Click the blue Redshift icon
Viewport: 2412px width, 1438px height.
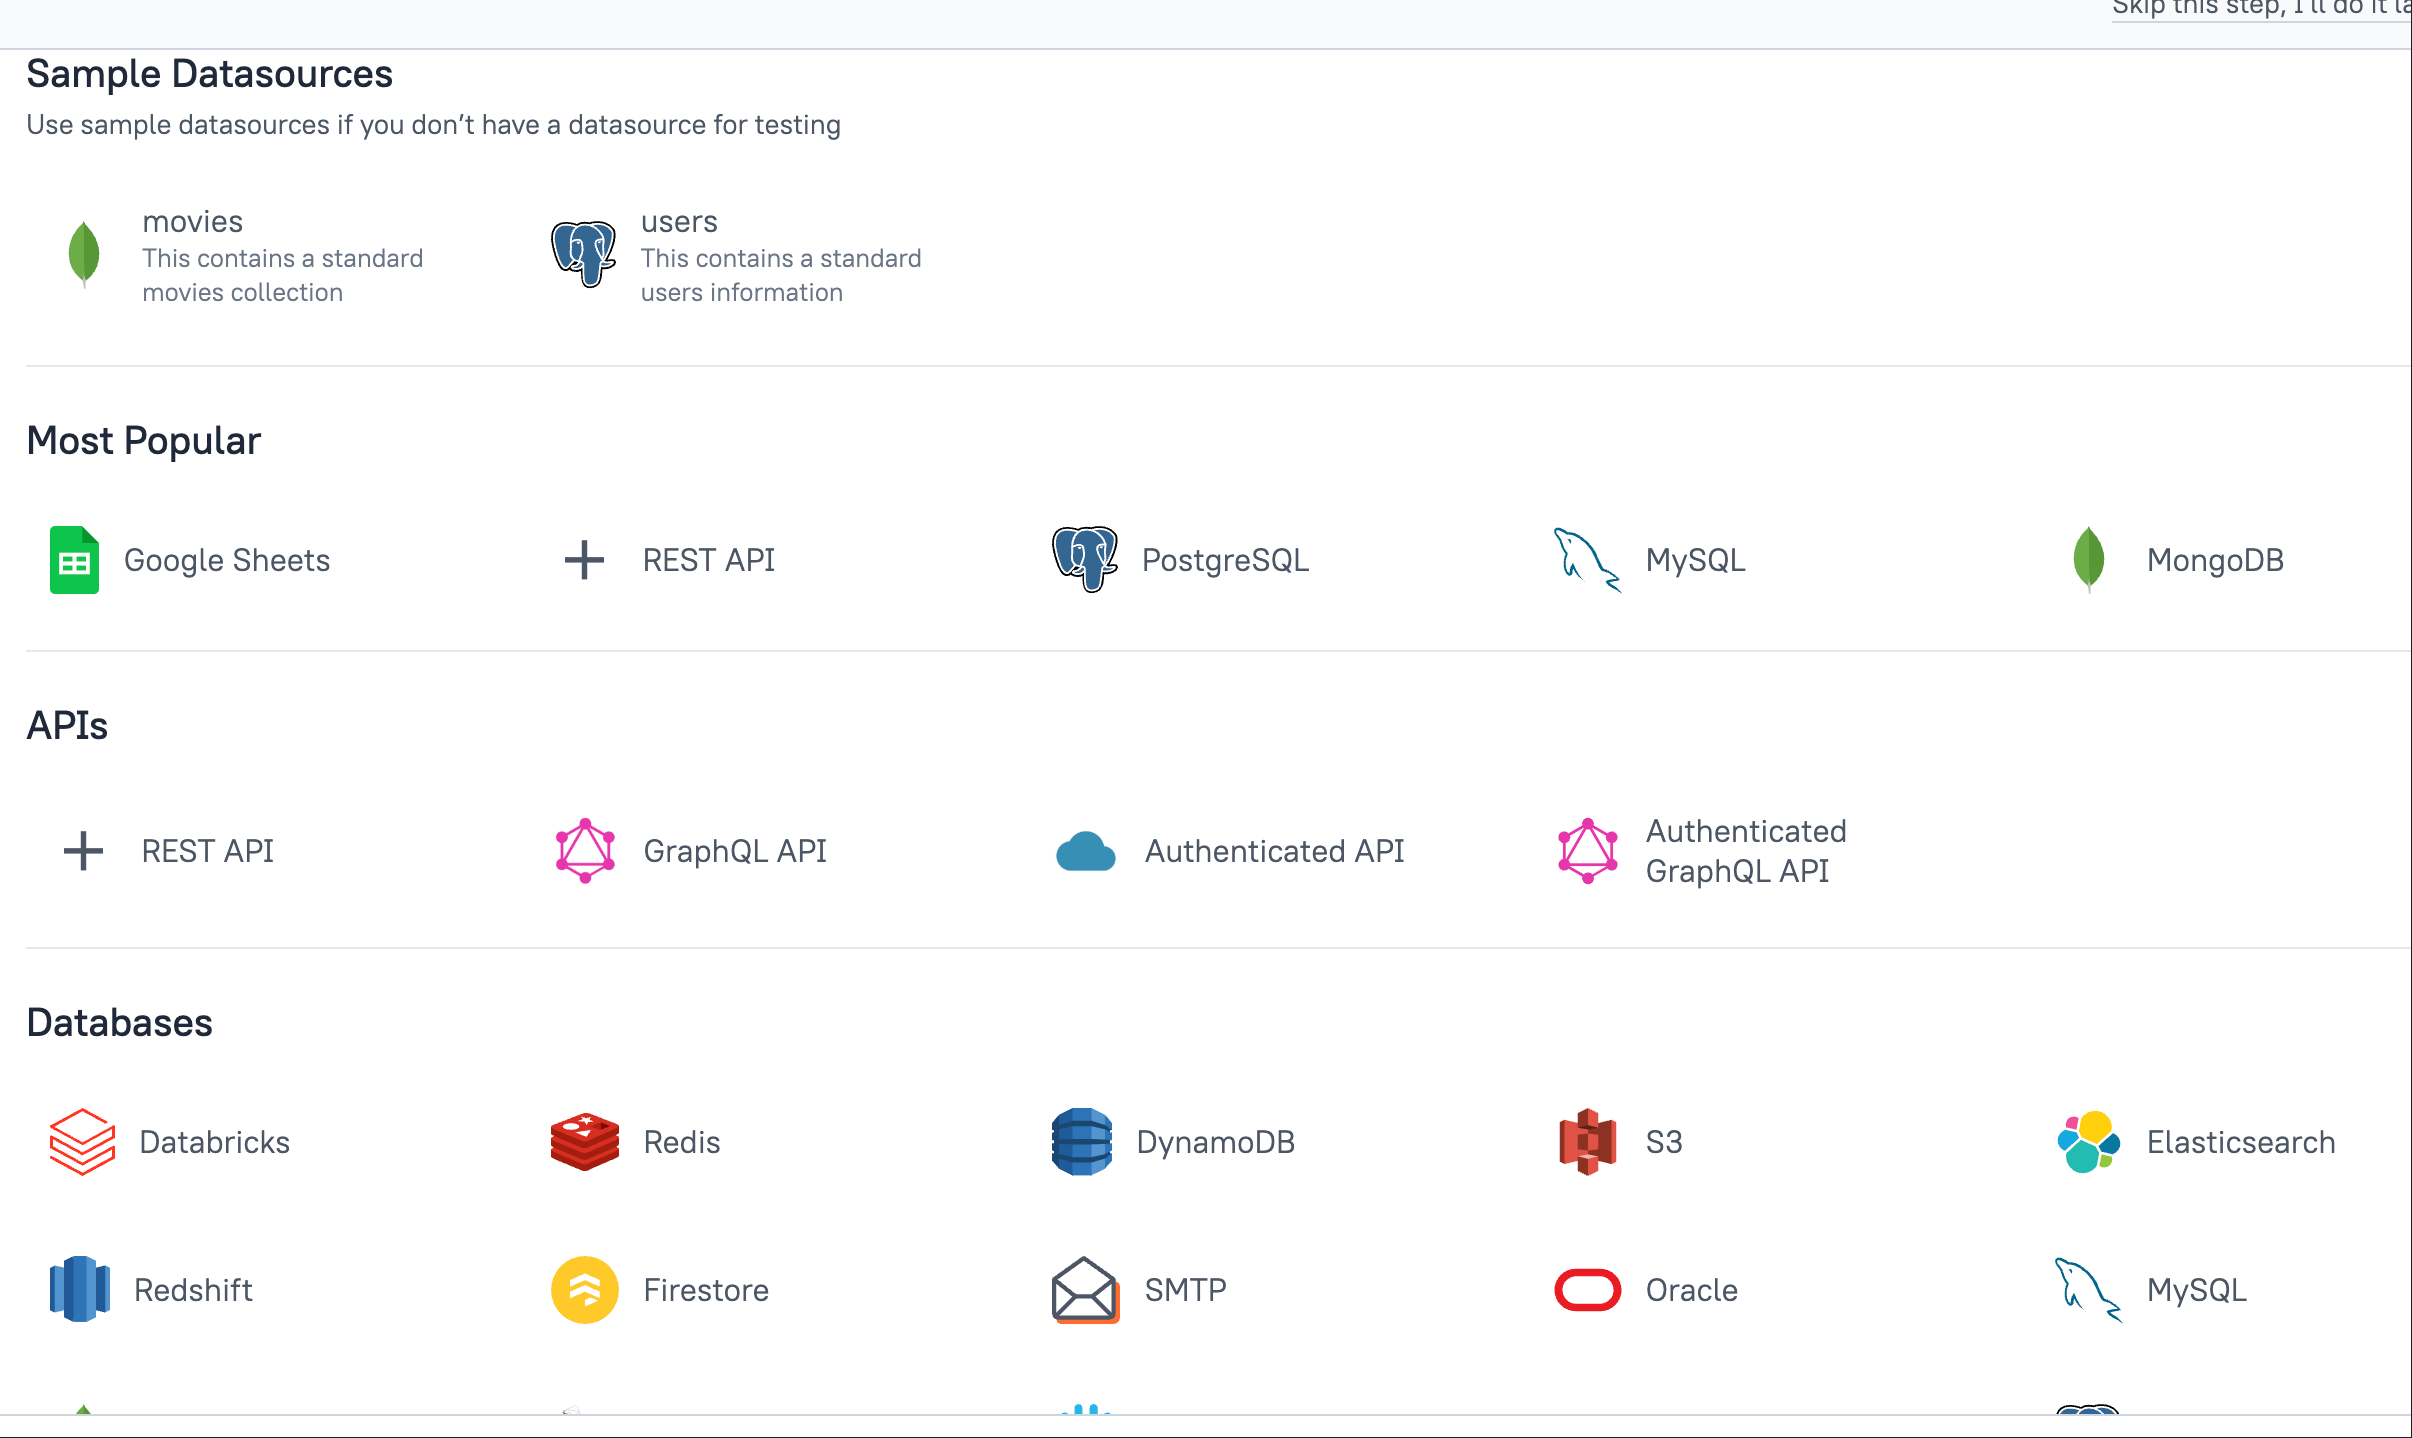pos(80,1290)
